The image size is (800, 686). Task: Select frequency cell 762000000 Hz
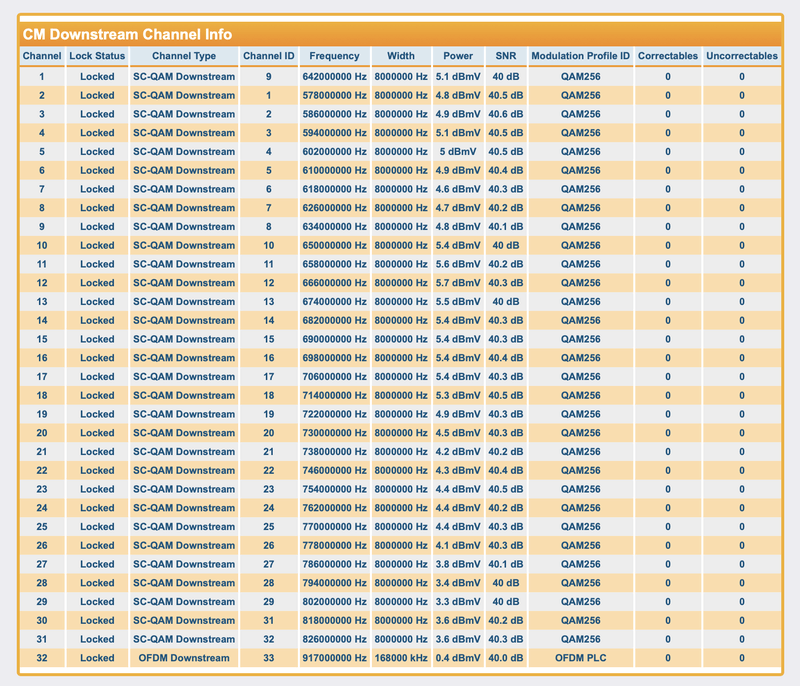[x=334, y=507]
